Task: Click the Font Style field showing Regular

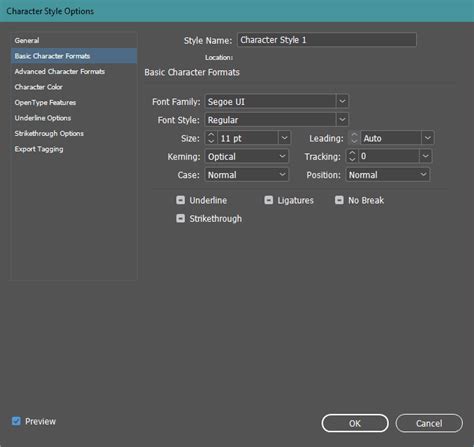Action: (x=270, y=120)
